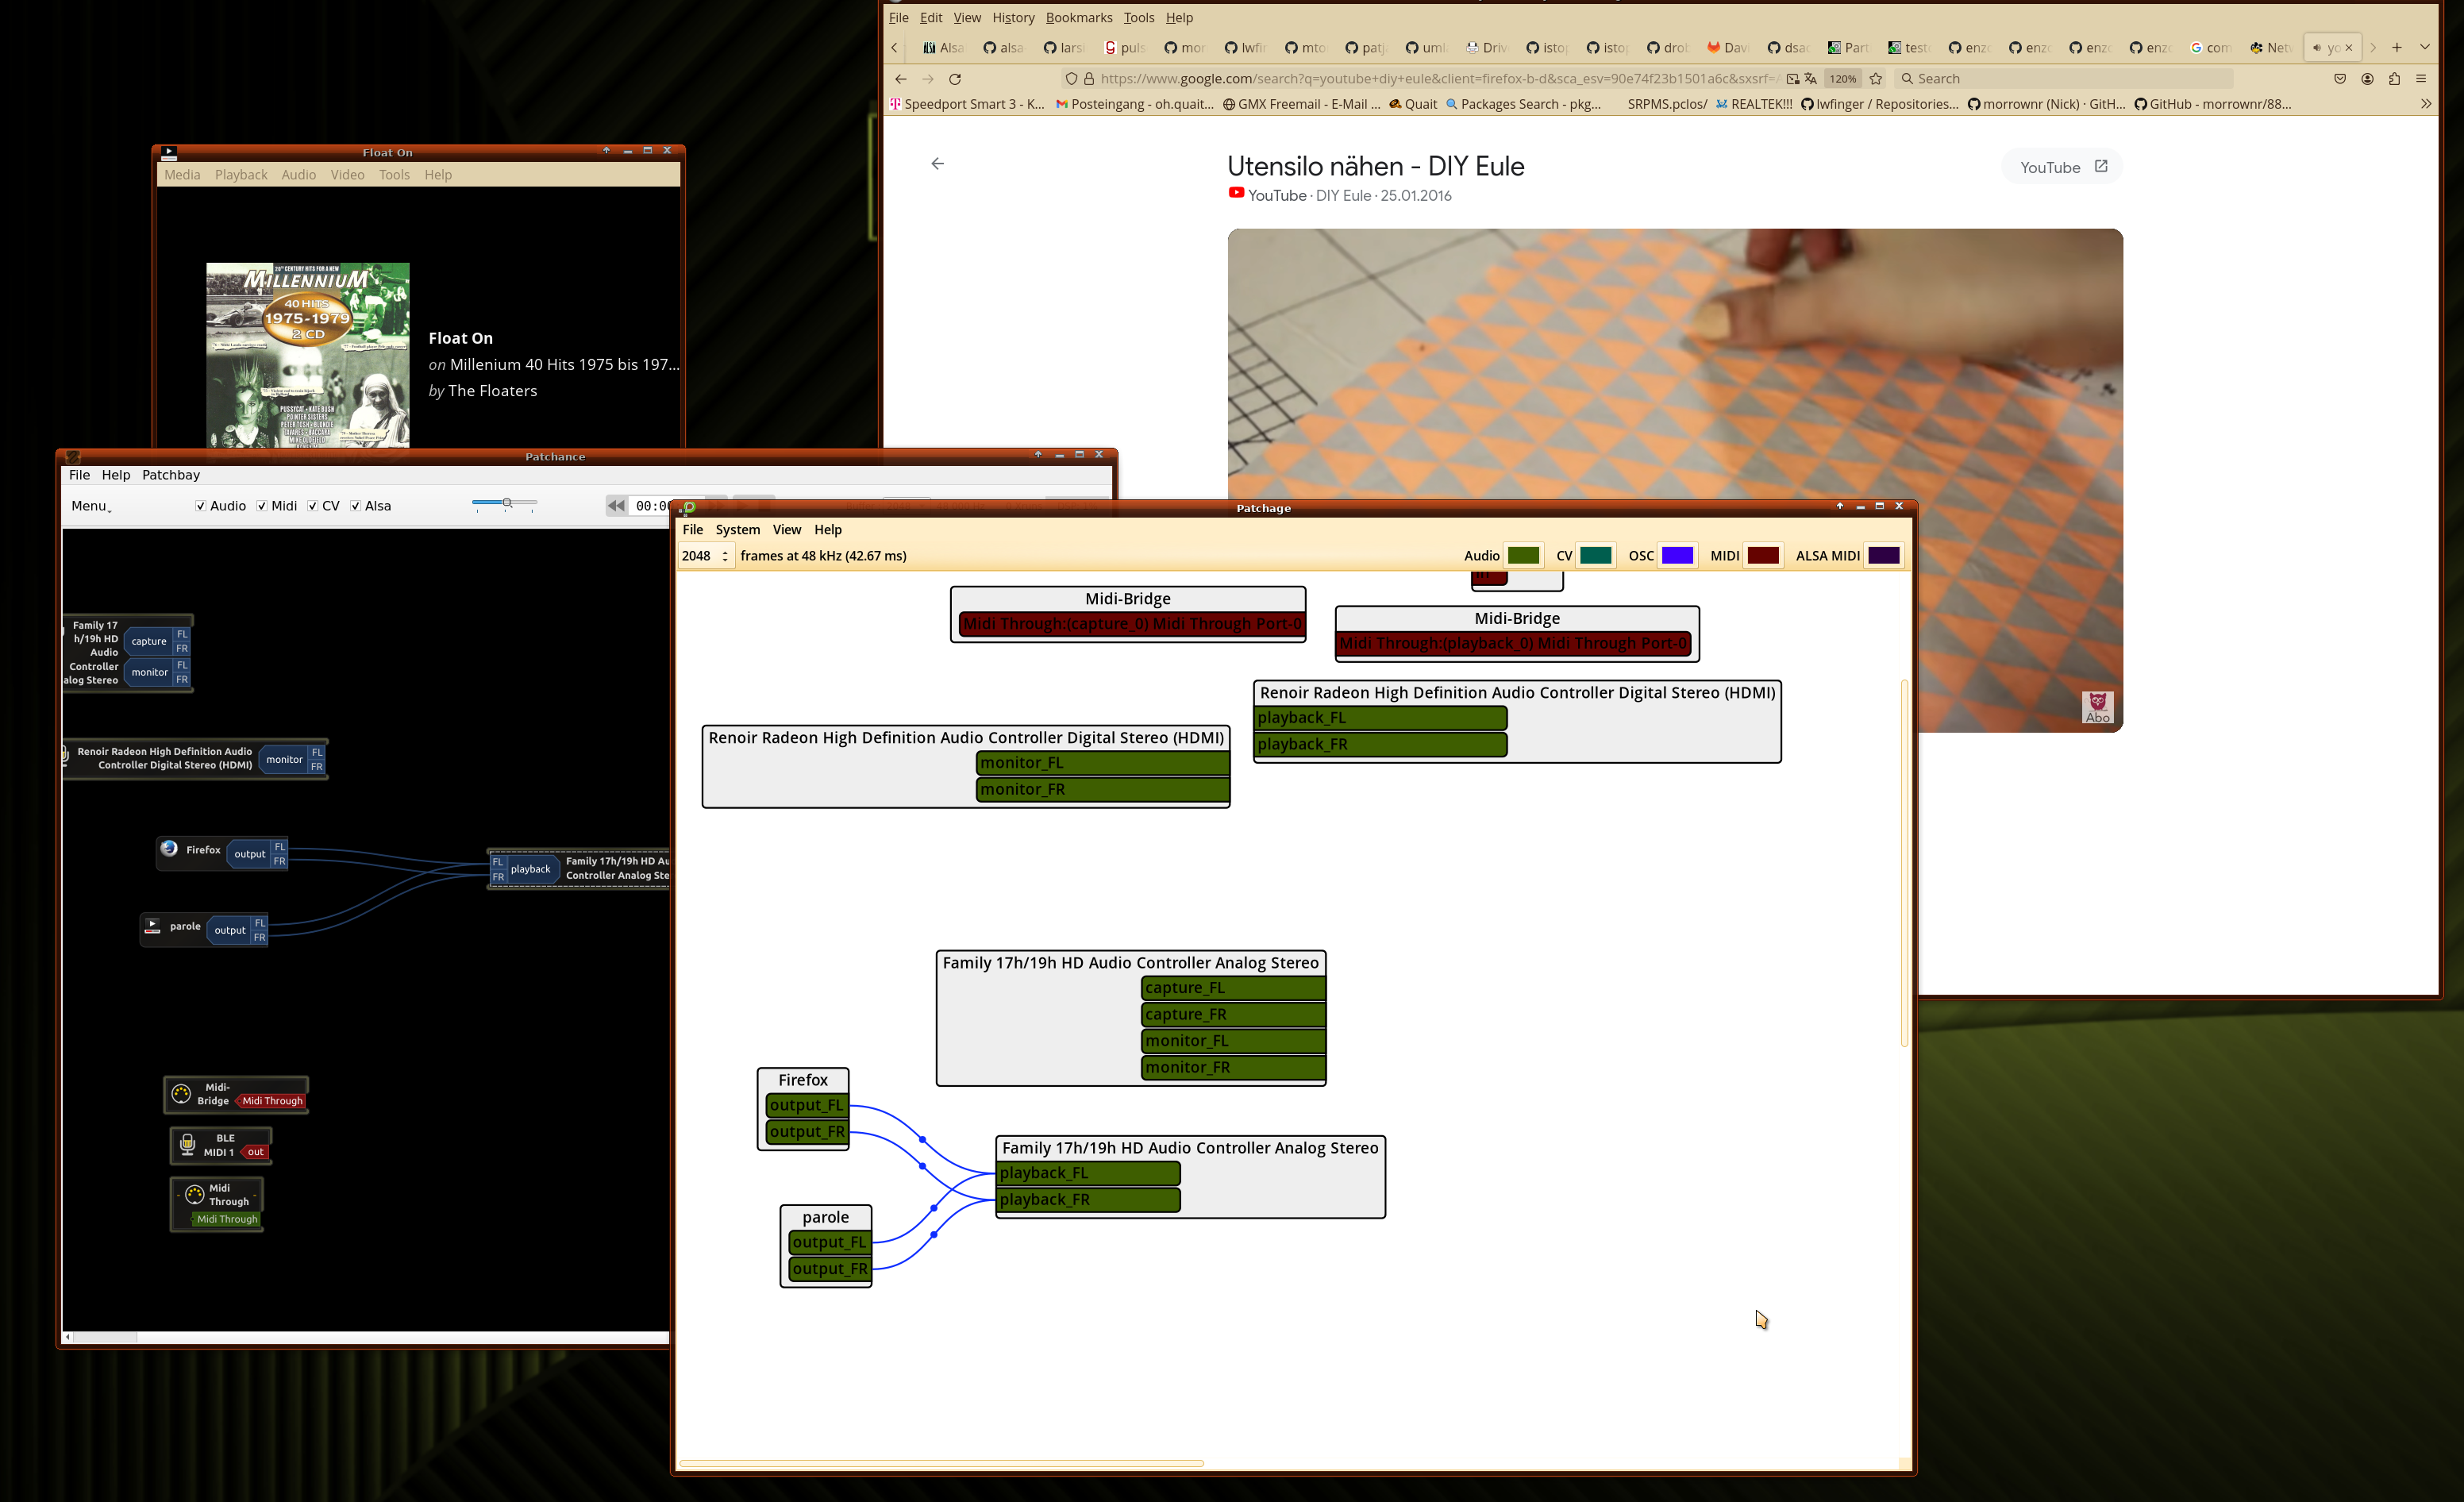Screen dimensions: 2464x1502
Task: Click the back arrow beside video title
Action: click(x=937, y=164)
